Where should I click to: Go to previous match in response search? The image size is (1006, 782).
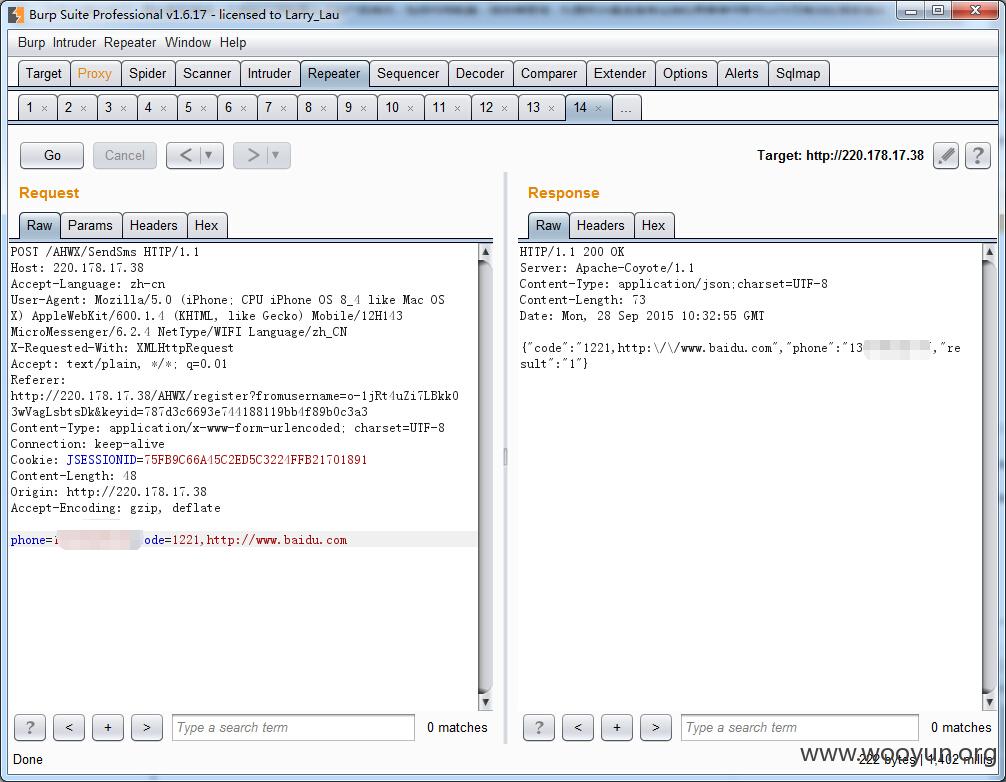[x=577, y=727]
